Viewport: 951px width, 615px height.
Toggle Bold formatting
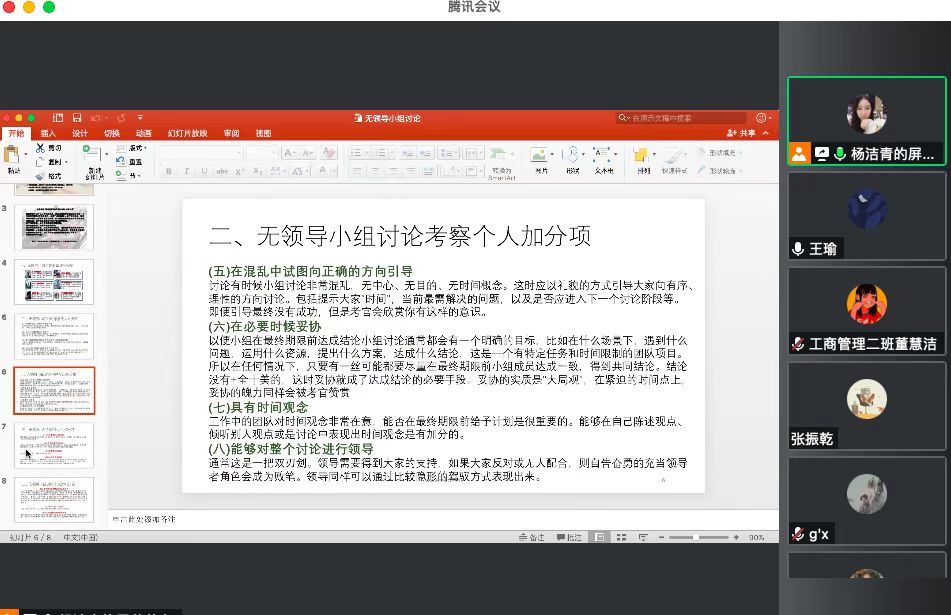[x=169, y=172]
